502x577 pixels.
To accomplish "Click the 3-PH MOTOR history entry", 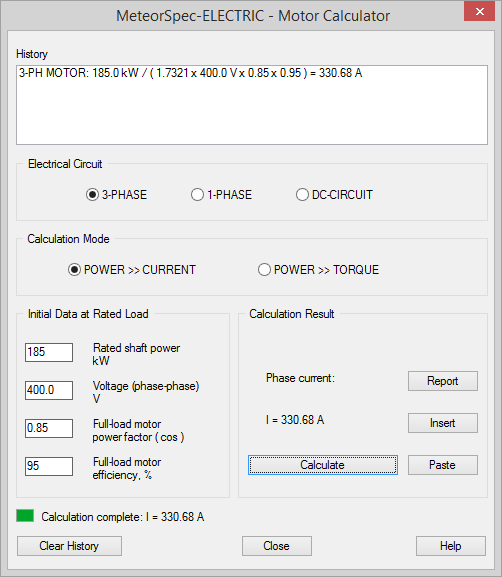I will tap(191, 73).
